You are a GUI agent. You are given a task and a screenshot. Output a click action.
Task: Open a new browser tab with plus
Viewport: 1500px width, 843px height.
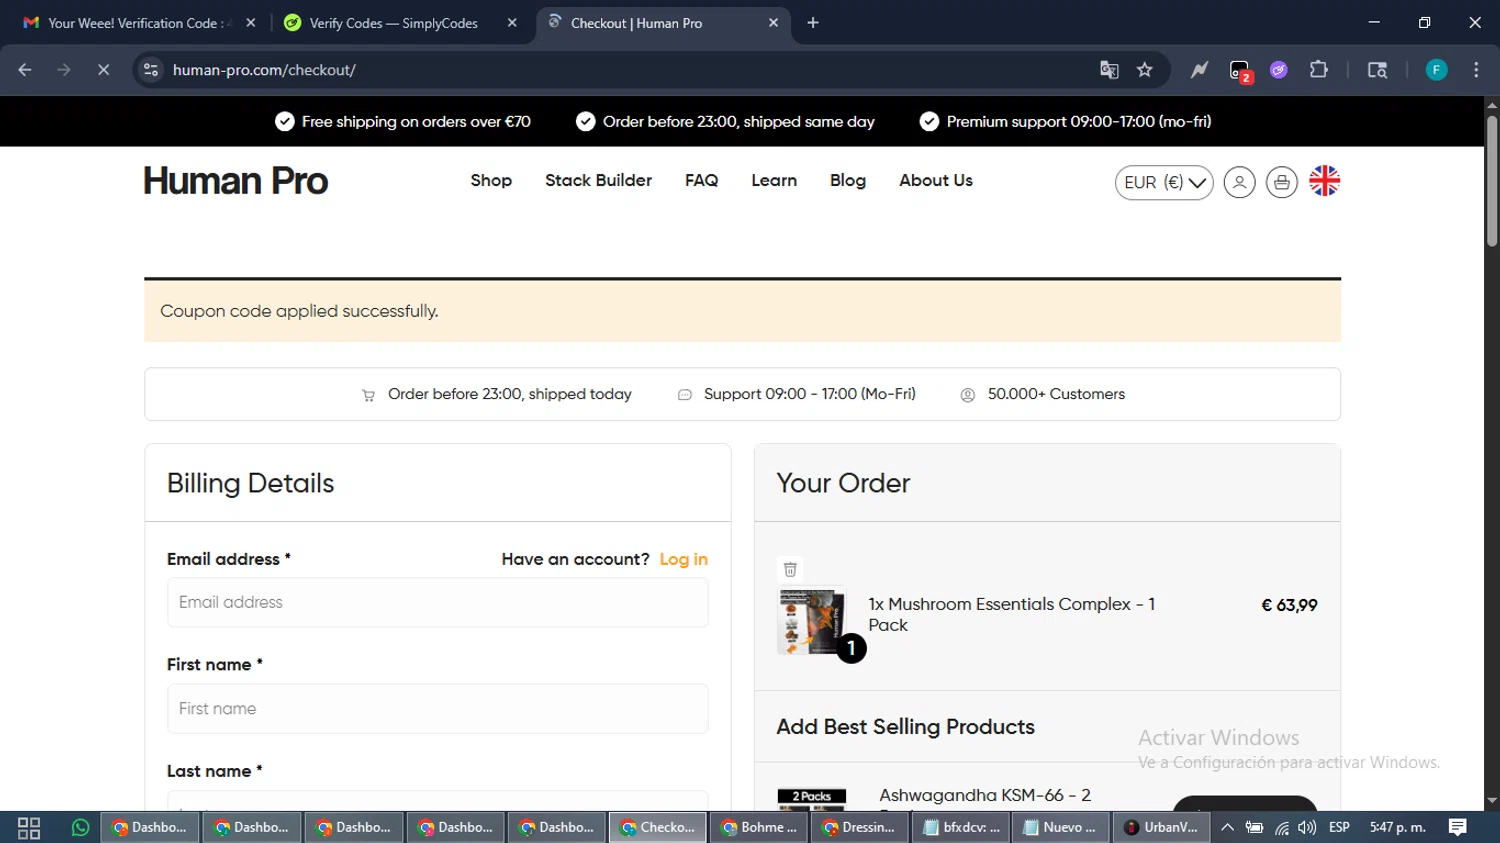click(813, 23)
